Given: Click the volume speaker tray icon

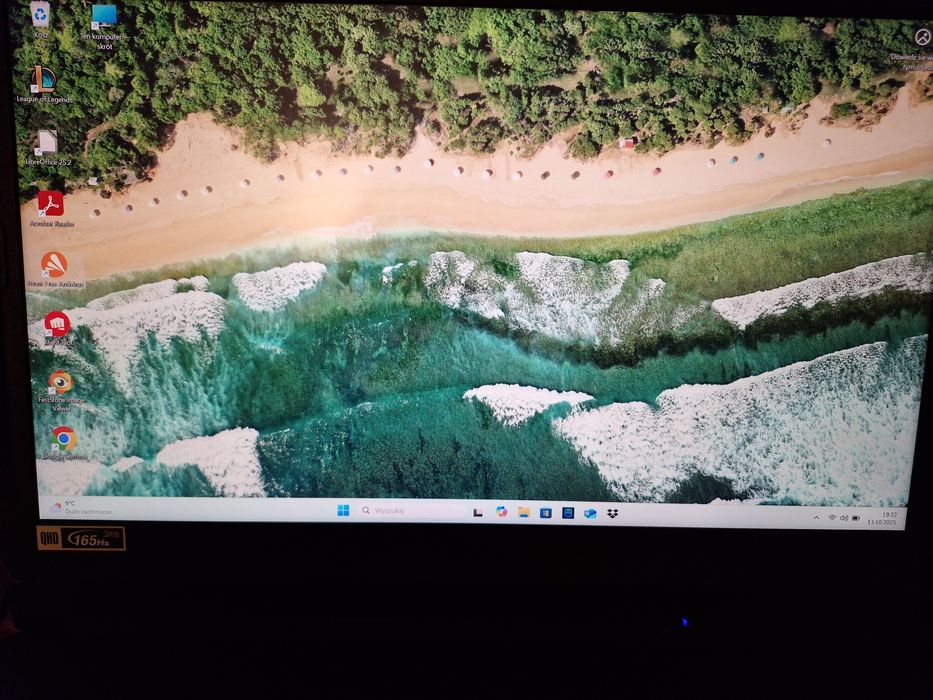Looking at the screenshot, I should pyautogui.click(x=844, y=518).
